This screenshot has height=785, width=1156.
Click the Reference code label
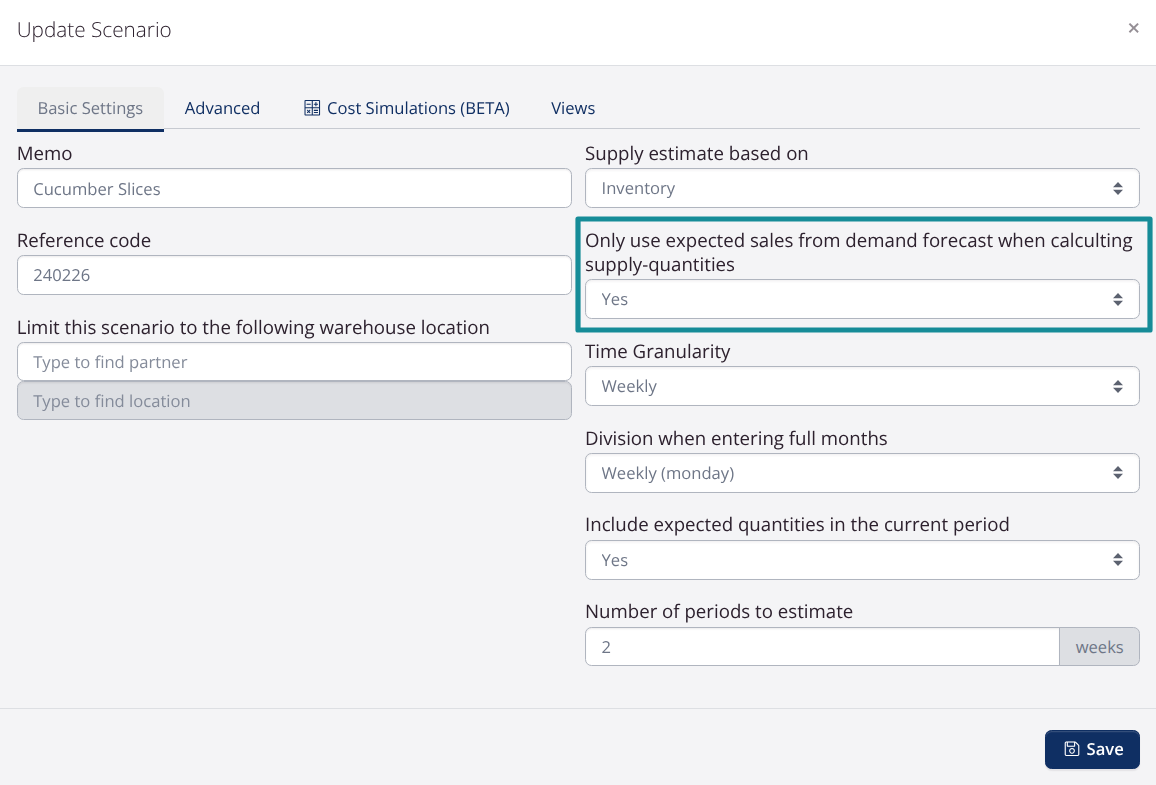click(x=84, y=240)
